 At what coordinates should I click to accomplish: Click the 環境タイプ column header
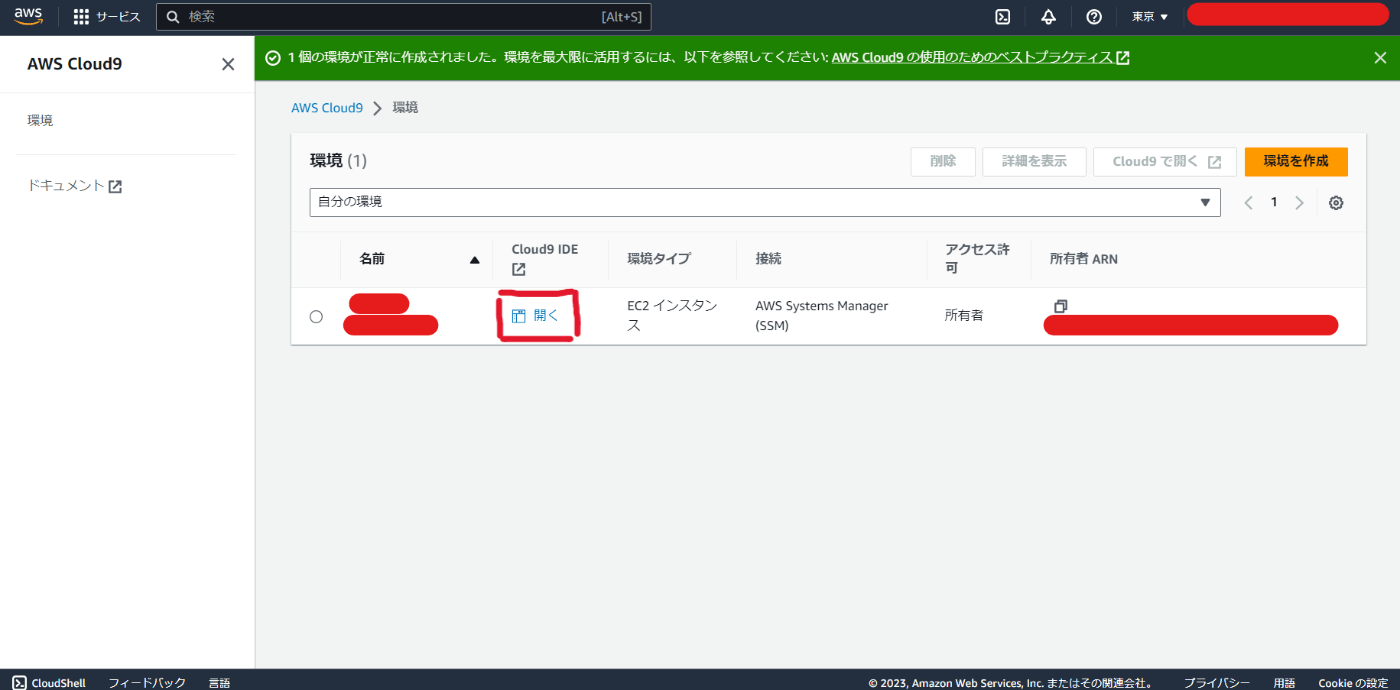(x=659, y=259)
